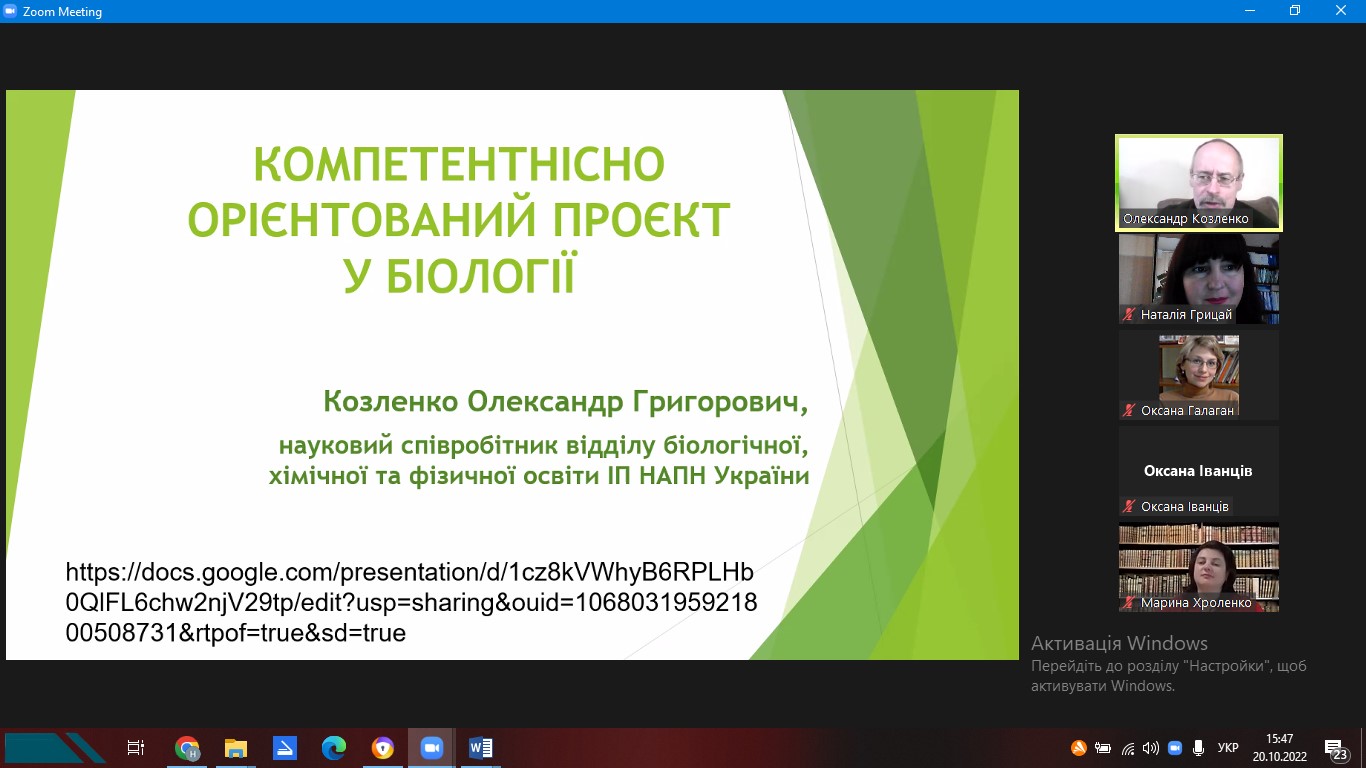Open the volume speaker tray icon

click(x=1151, y=748)
